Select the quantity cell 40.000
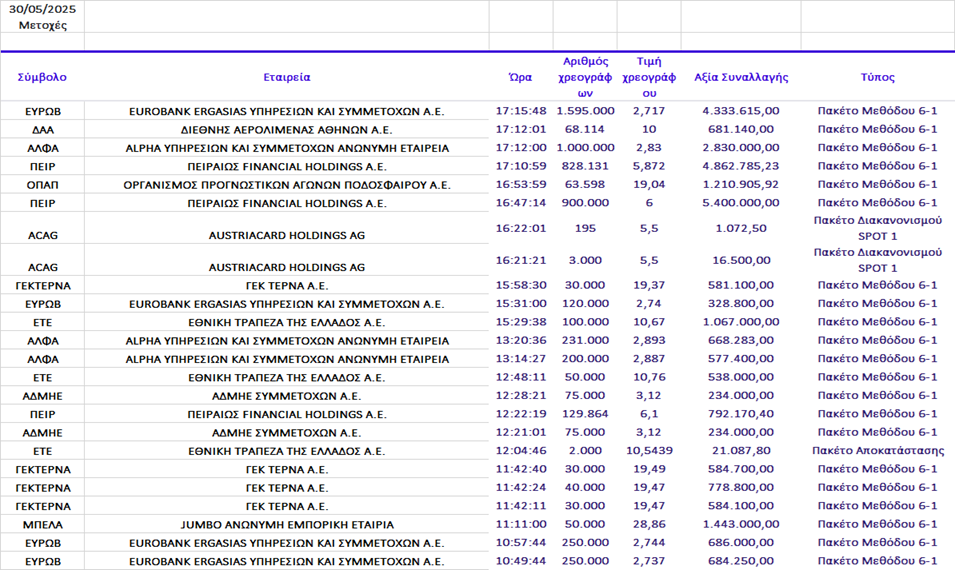 tap(585, 487)
